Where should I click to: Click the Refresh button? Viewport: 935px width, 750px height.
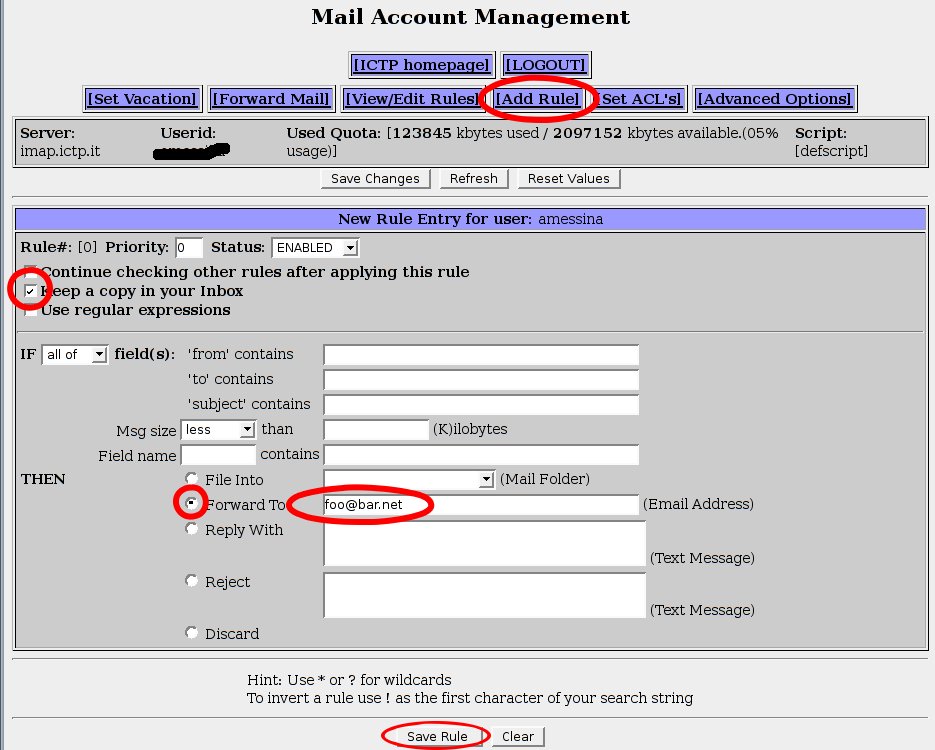click(473, 178)
